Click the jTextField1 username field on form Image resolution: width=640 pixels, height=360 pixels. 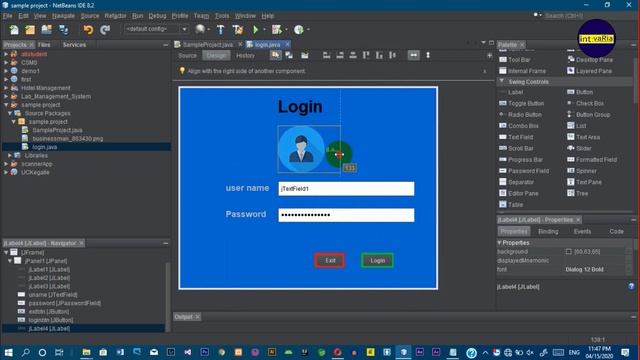[x=346, y=189]
